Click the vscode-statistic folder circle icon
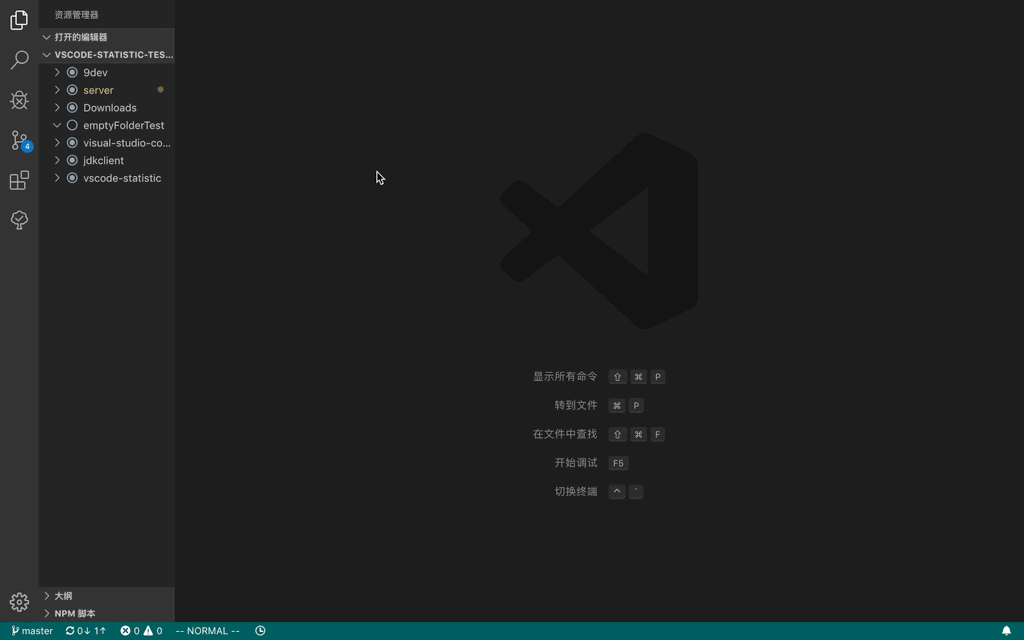Screen dimensions: 1024x640 click(72, 178)
